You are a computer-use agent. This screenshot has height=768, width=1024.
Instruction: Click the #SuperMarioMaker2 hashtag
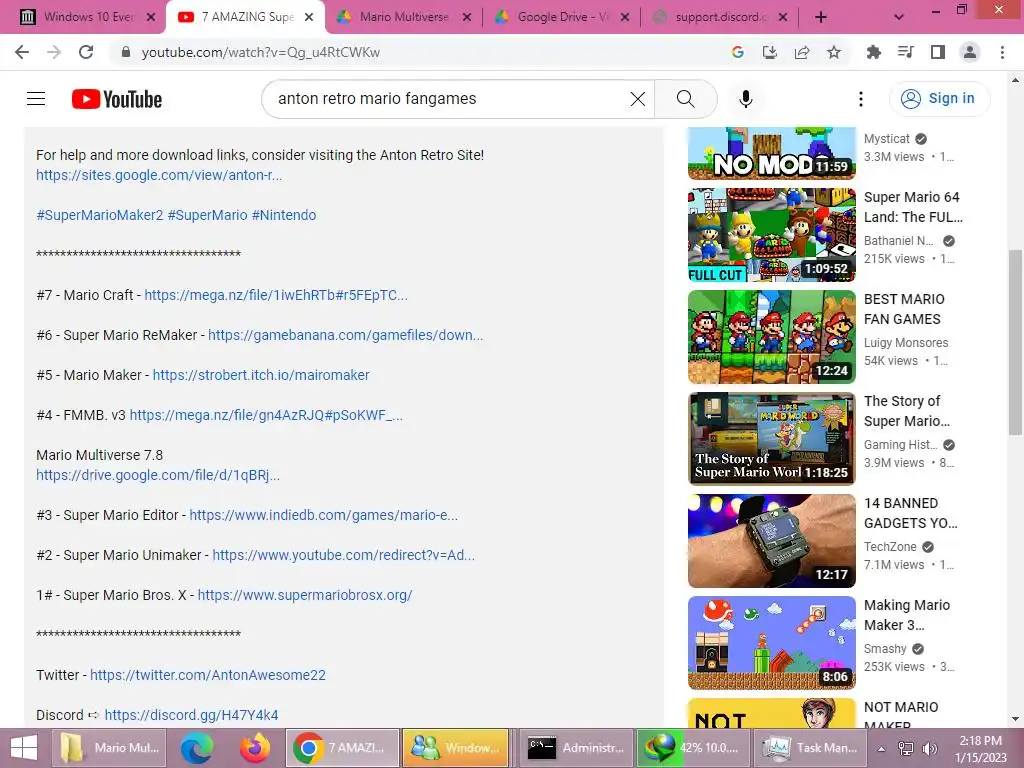pyautogui.click(x=100, y=215)
